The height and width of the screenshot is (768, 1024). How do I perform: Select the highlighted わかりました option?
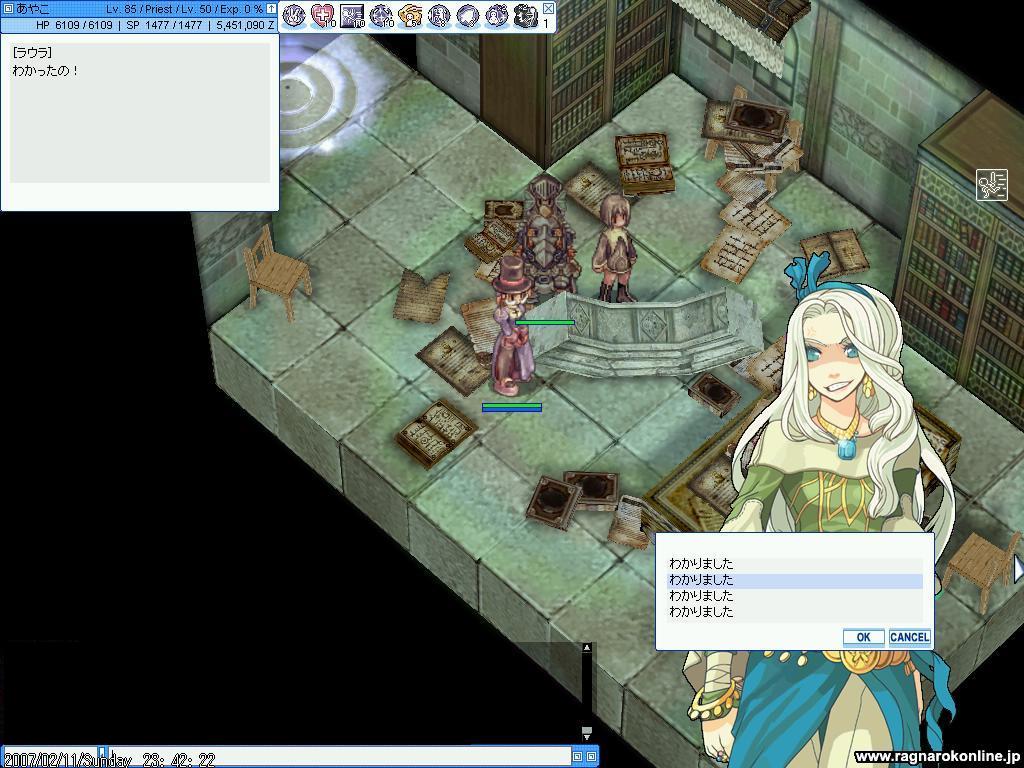pyautogui.click(x=795, y=580)
